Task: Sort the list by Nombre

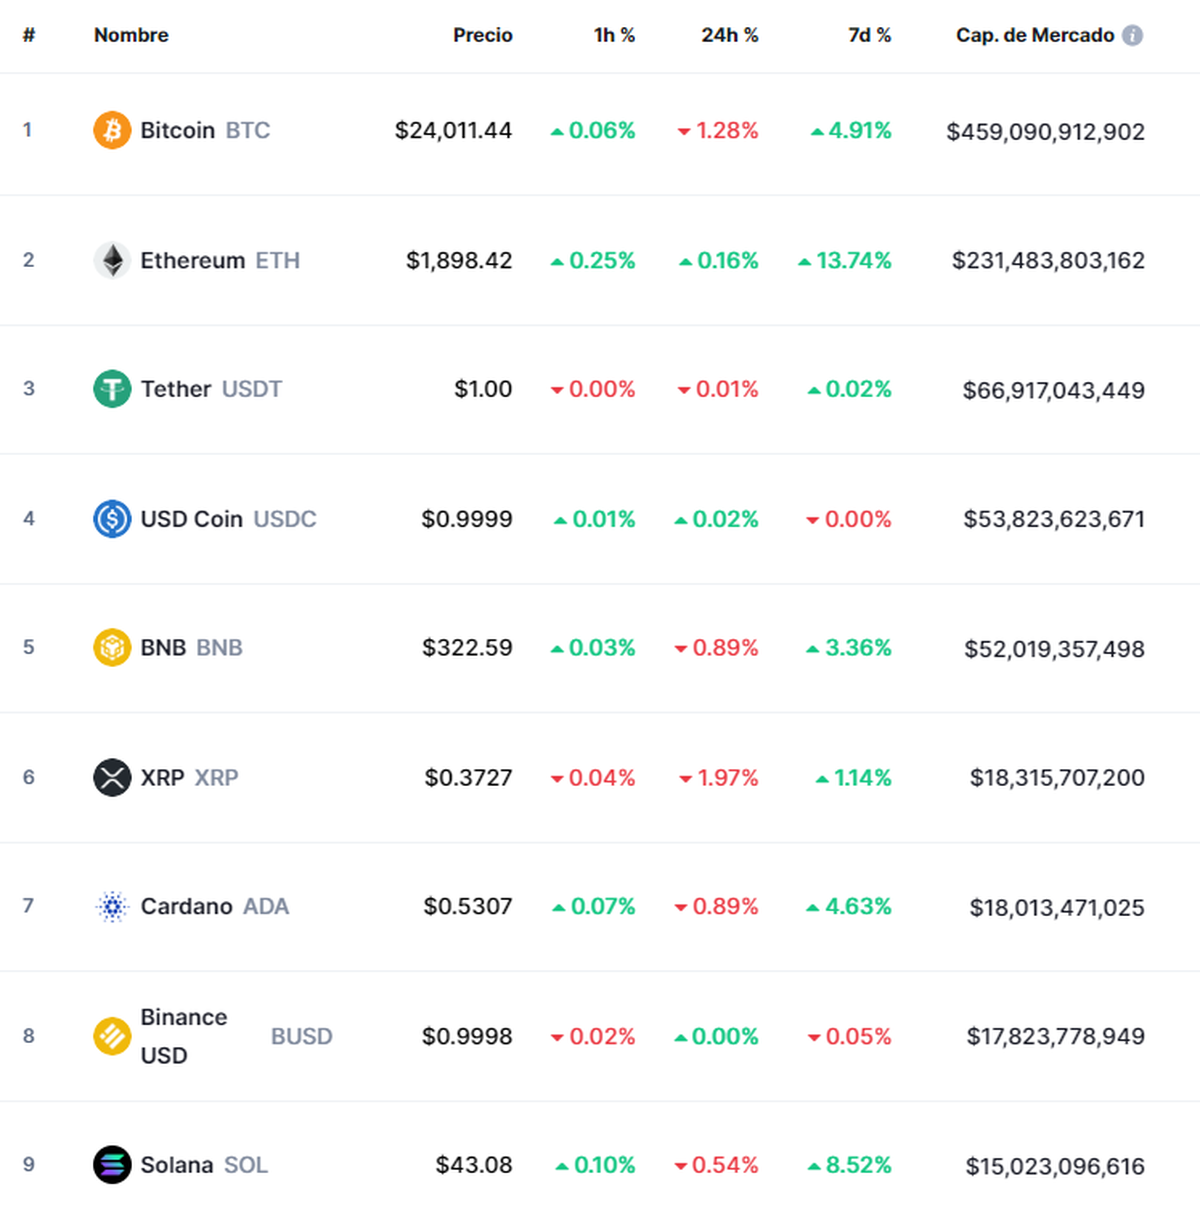Action: point(130,35)
